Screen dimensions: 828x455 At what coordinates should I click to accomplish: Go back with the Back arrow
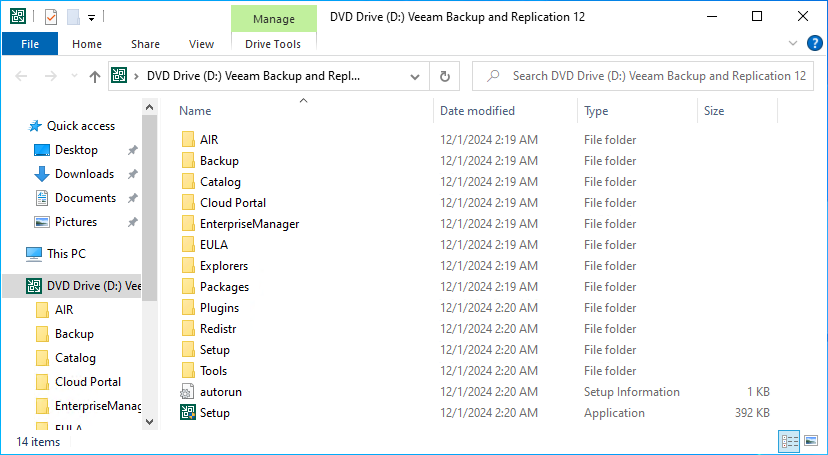[x=21, y=77]
